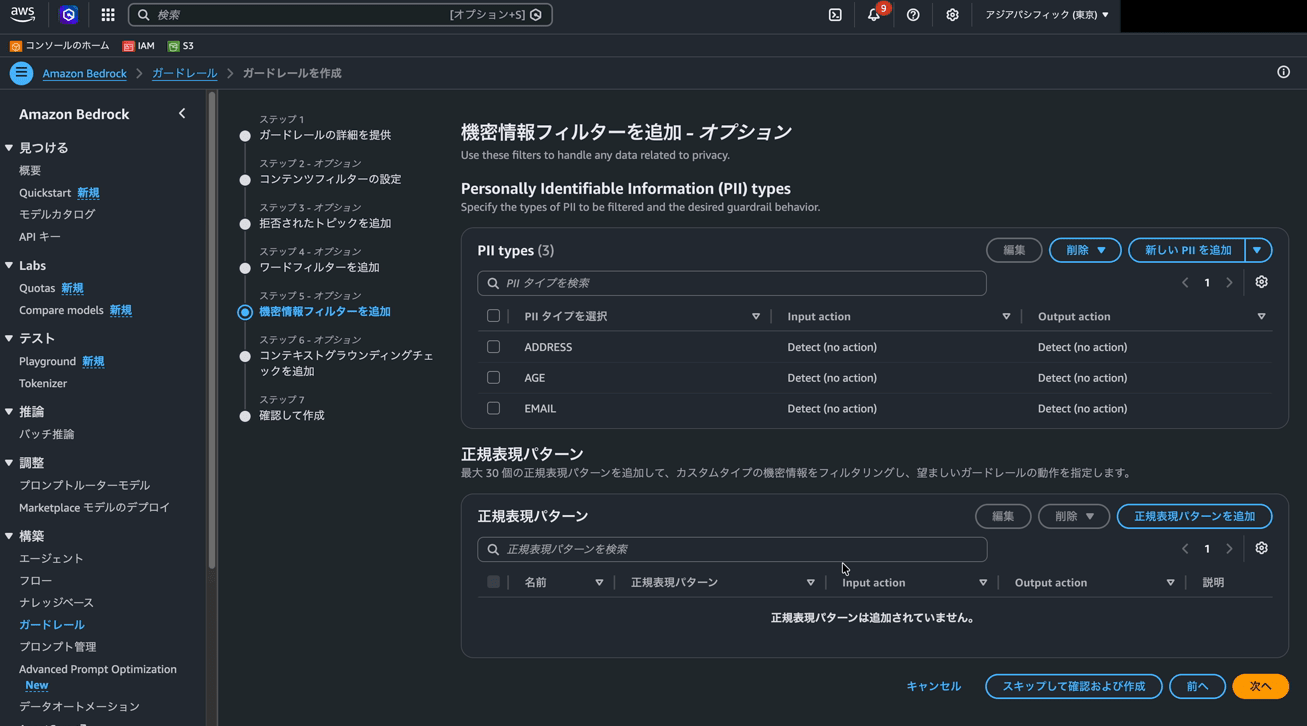Click the IAM bookmark
Image resolution: width=1307 pixels, height=726 pixels.
click(138, 46)
